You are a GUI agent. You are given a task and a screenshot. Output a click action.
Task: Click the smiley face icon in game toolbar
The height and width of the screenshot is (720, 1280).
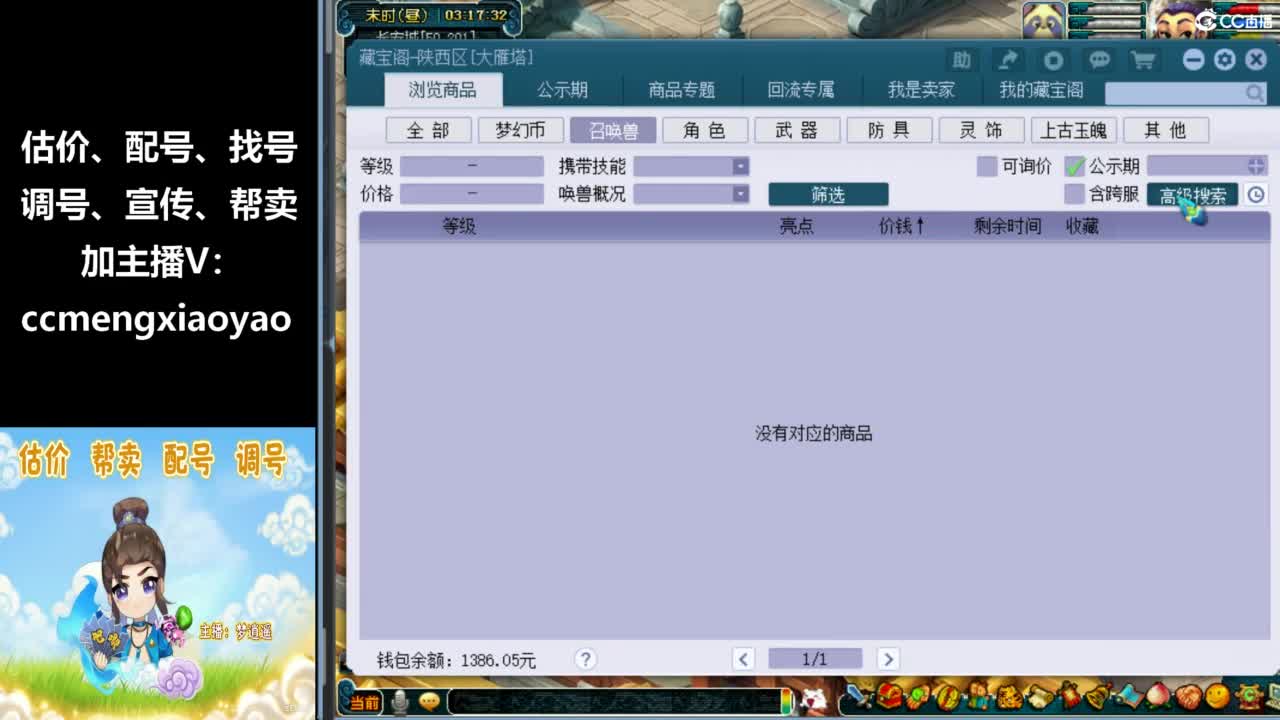1218,696
